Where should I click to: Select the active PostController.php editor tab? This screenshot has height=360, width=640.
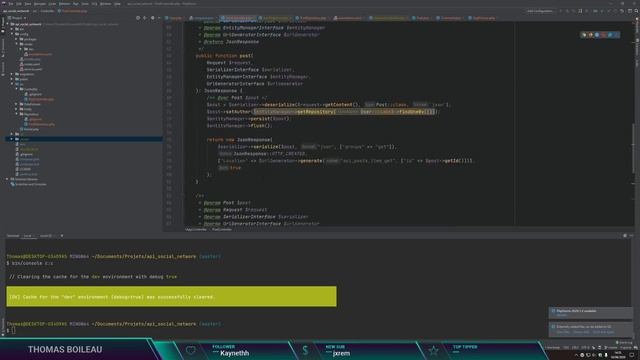[238, 18]
